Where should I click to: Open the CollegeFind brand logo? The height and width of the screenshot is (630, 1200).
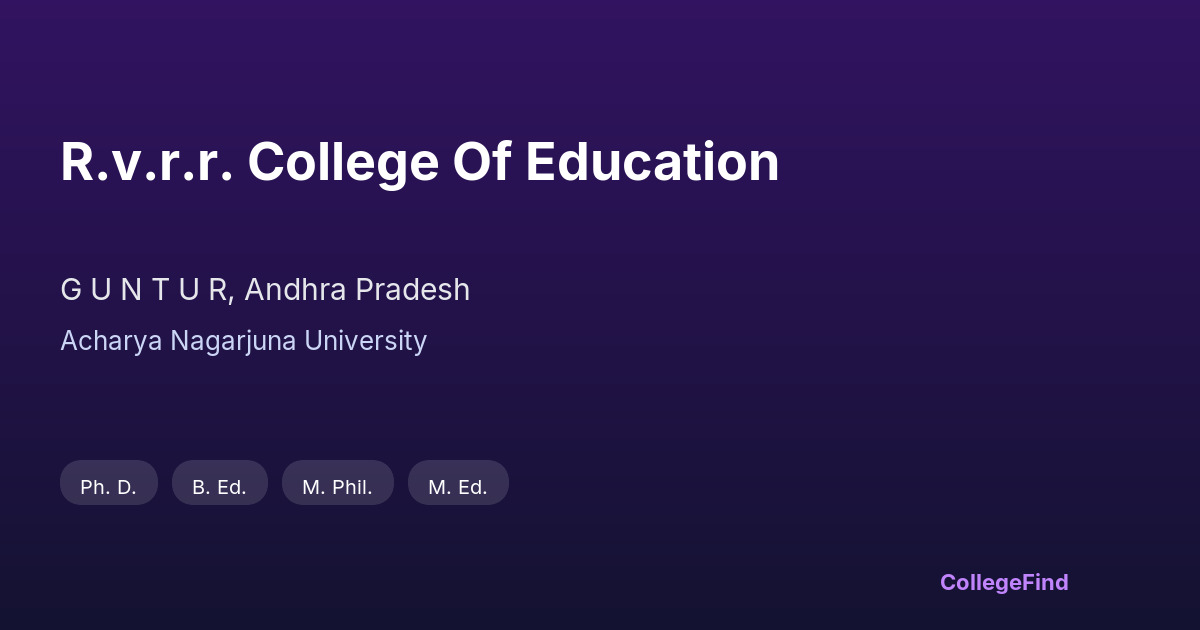coord(1004,582)
